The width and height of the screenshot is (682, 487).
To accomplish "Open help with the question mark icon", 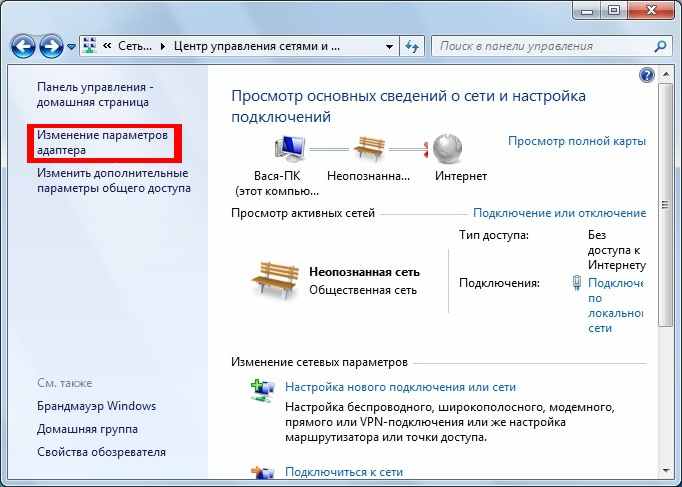I will [x=647, y=75].
